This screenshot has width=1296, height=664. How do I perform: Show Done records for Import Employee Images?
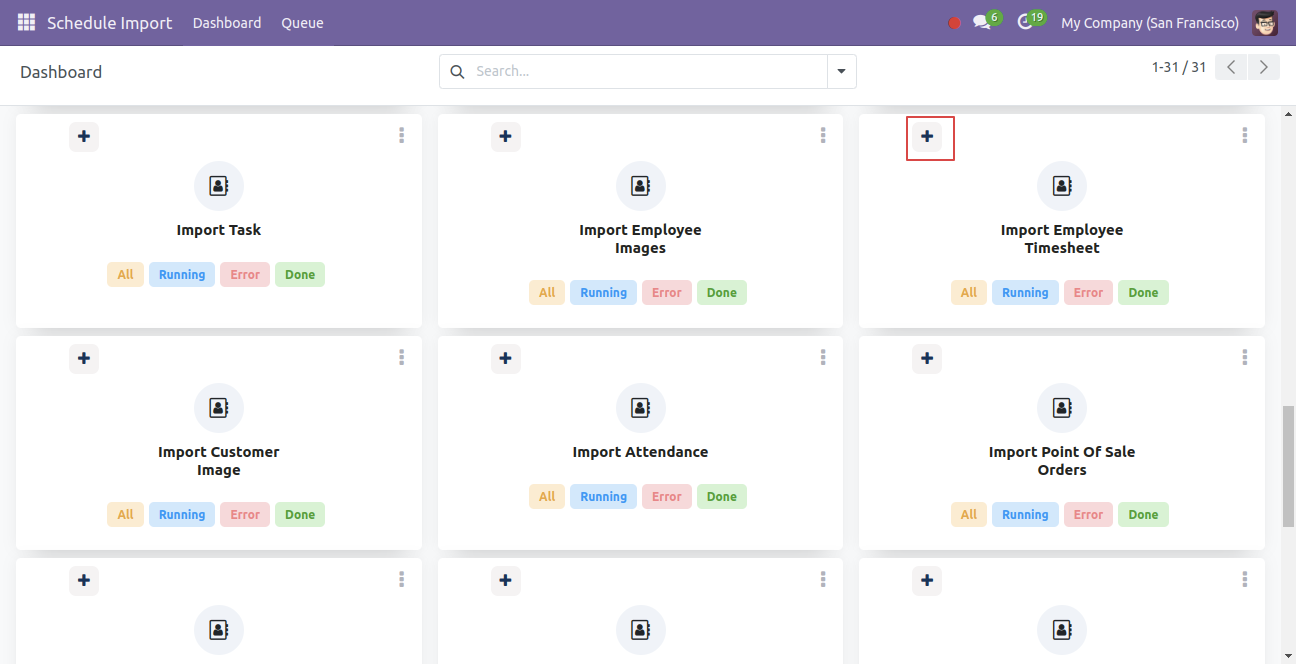tap(722, 293)
